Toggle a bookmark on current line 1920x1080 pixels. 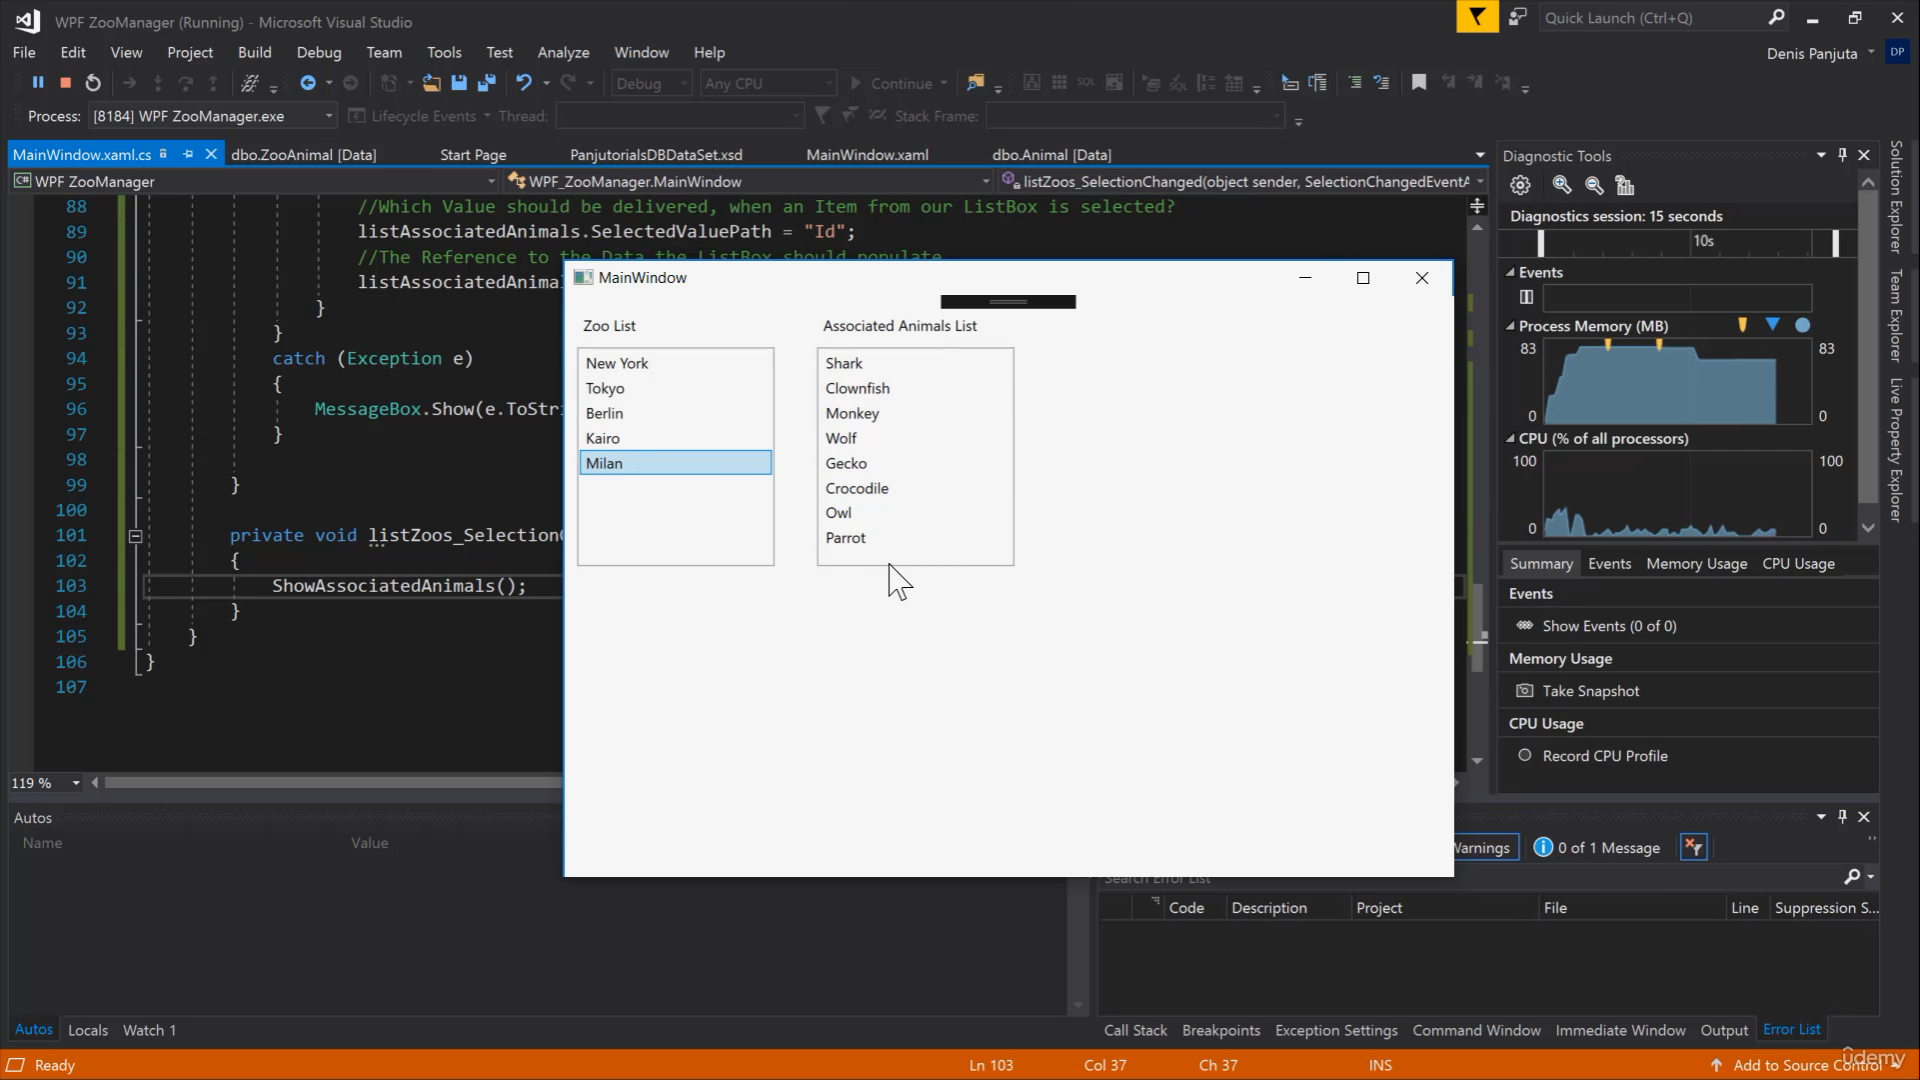(1418, 83)
